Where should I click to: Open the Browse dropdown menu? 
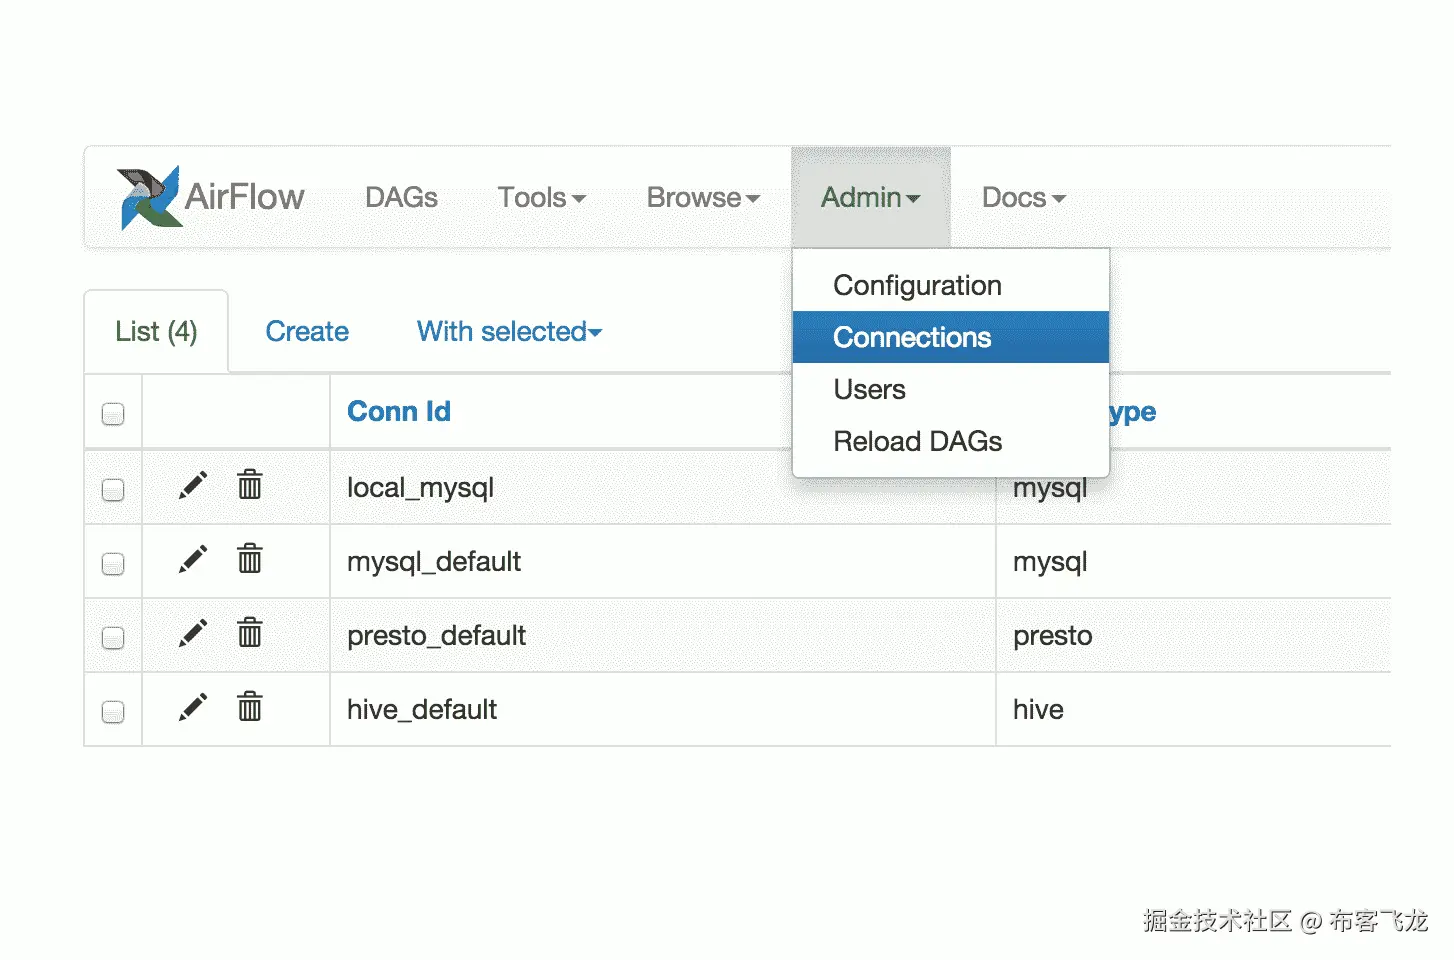click(703, 198)
